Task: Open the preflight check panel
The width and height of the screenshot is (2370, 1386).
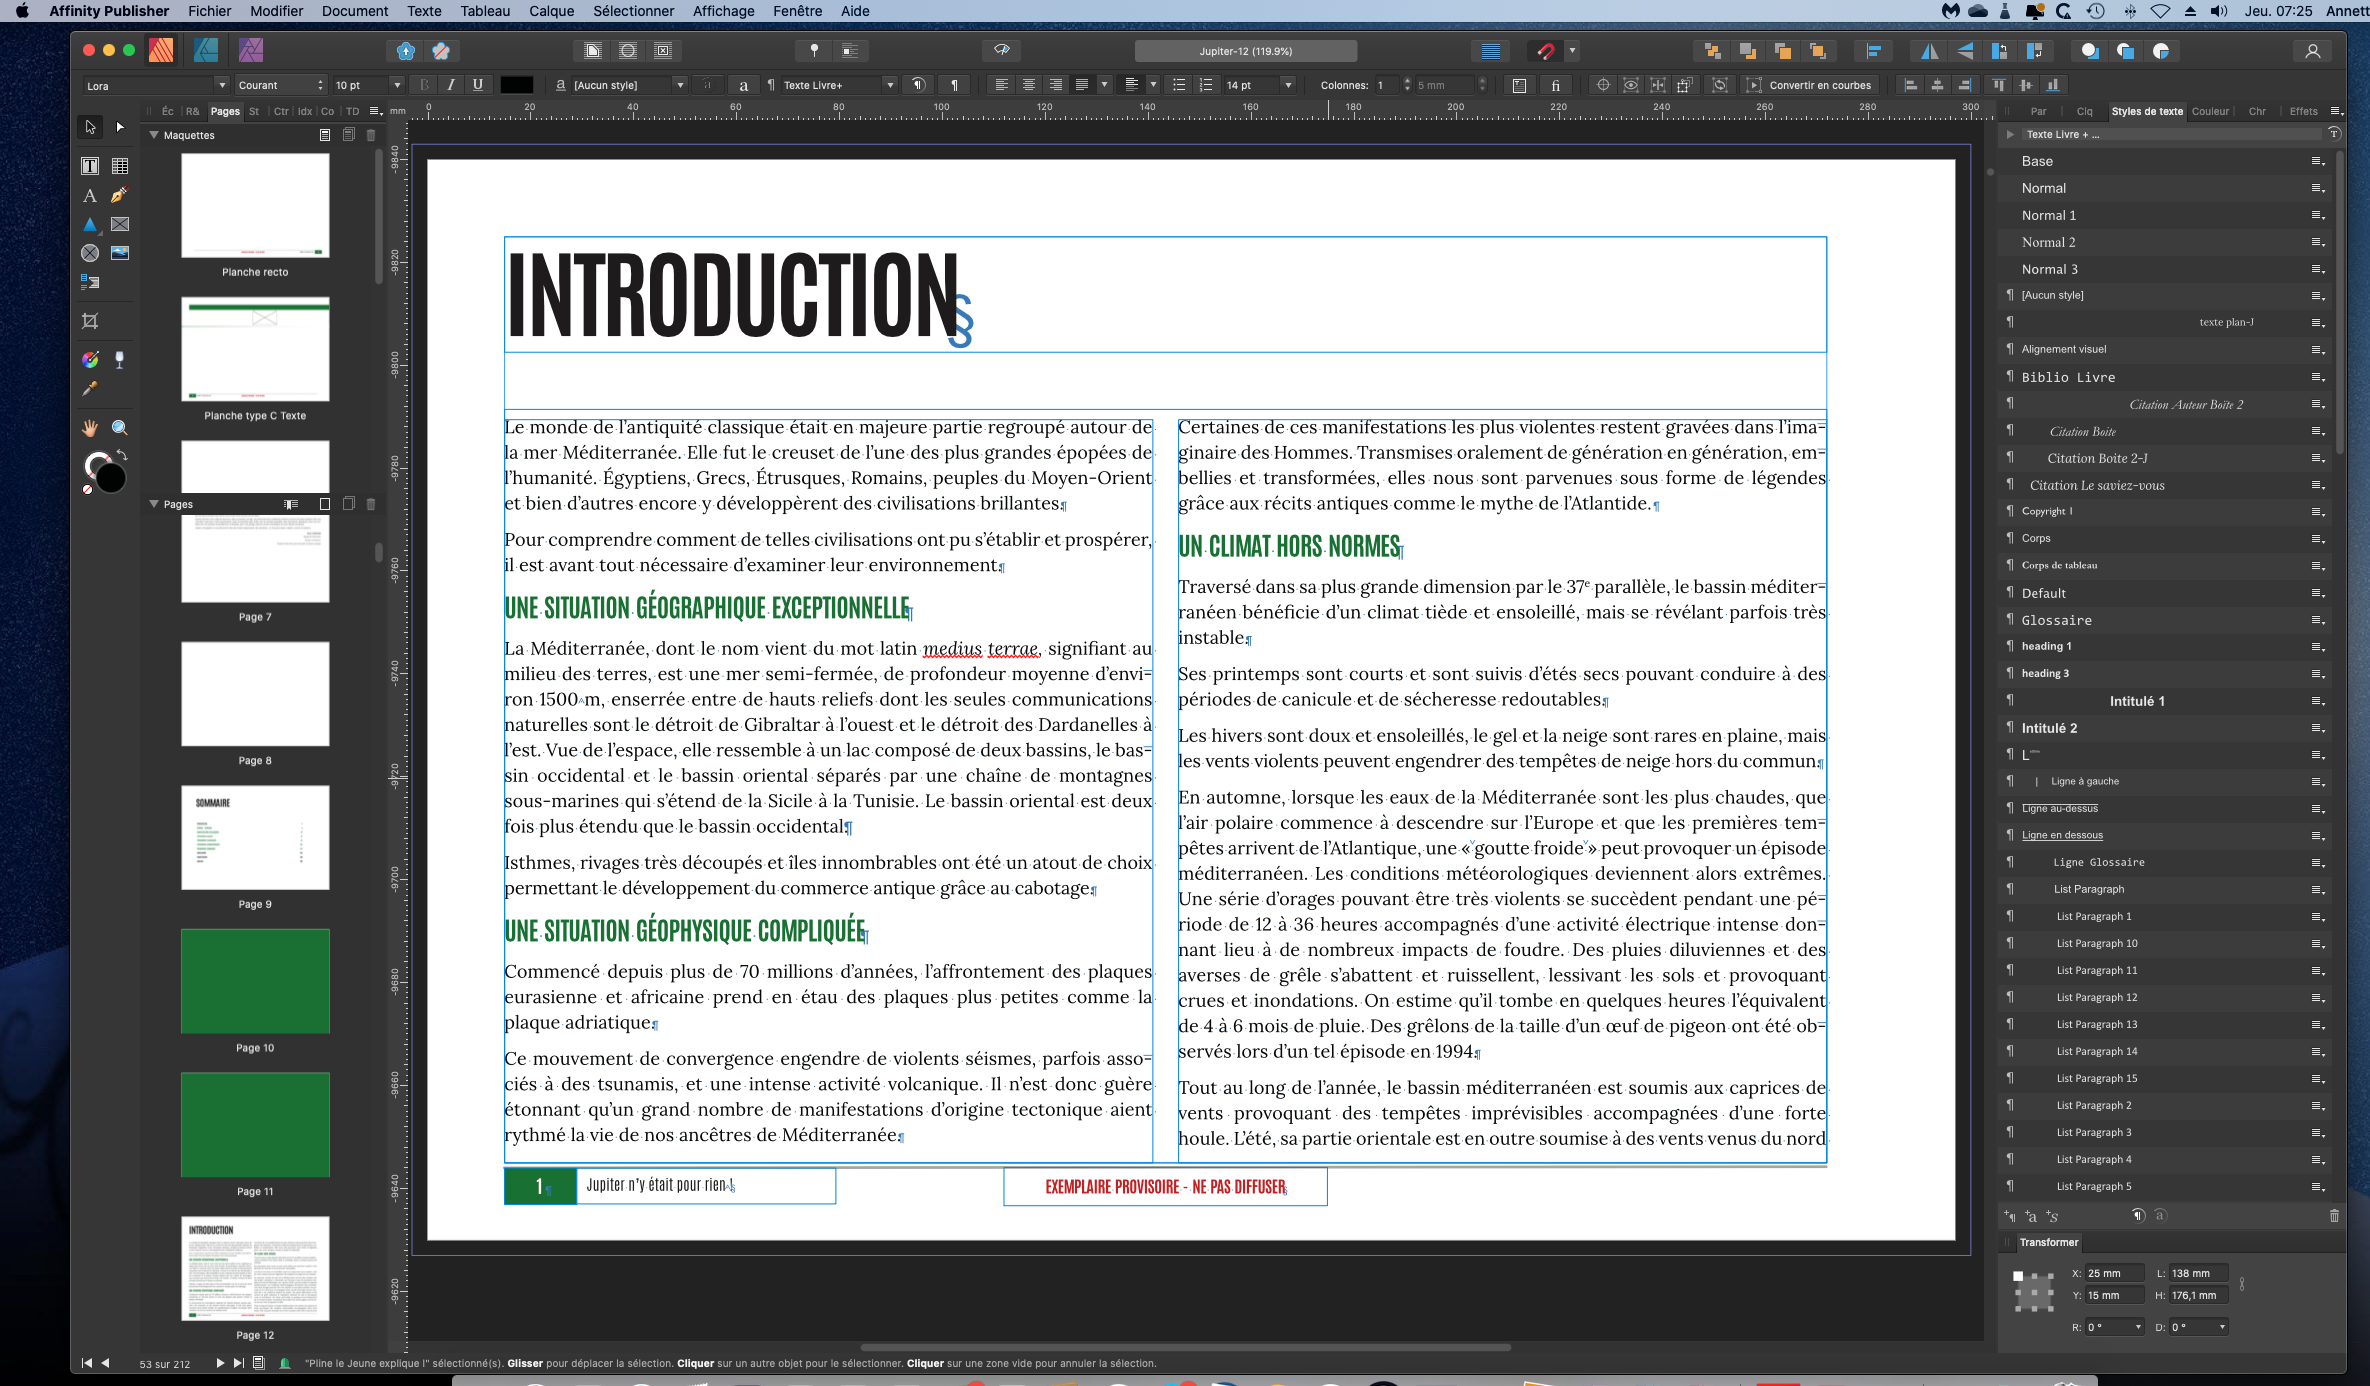Action: pos(1003,49)
